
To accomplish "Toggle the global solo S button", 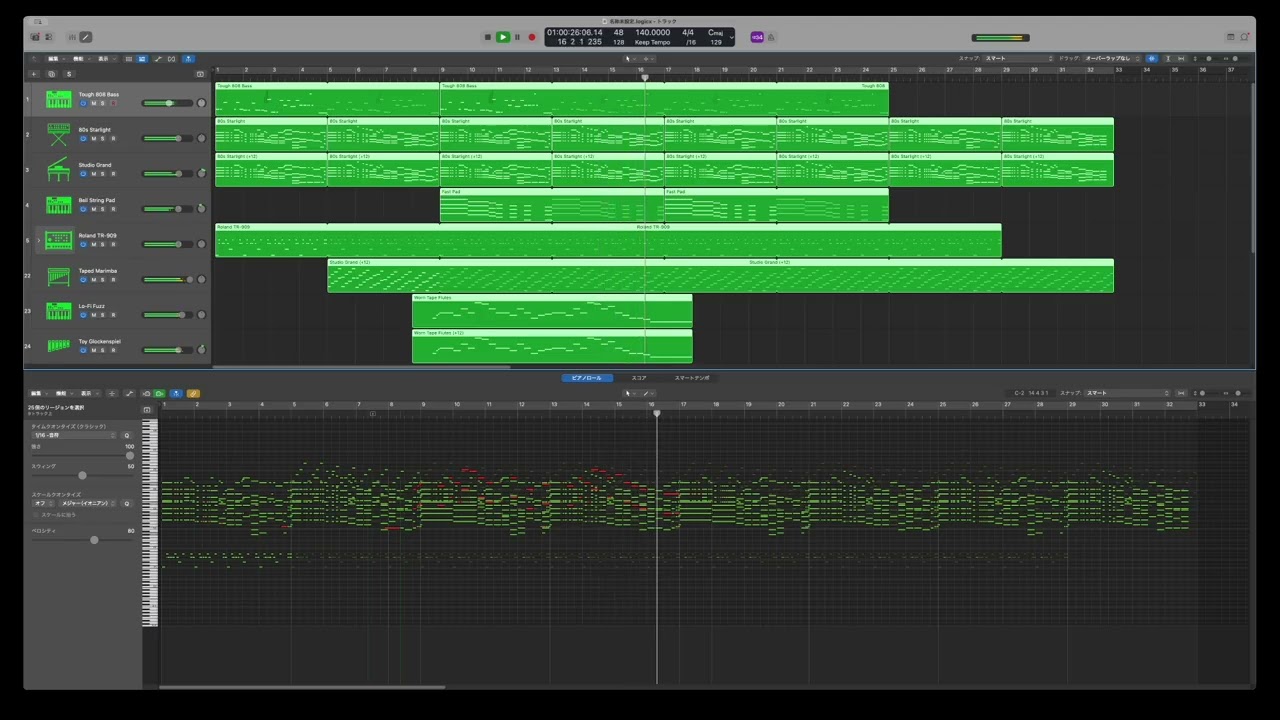I will point(69,74).
